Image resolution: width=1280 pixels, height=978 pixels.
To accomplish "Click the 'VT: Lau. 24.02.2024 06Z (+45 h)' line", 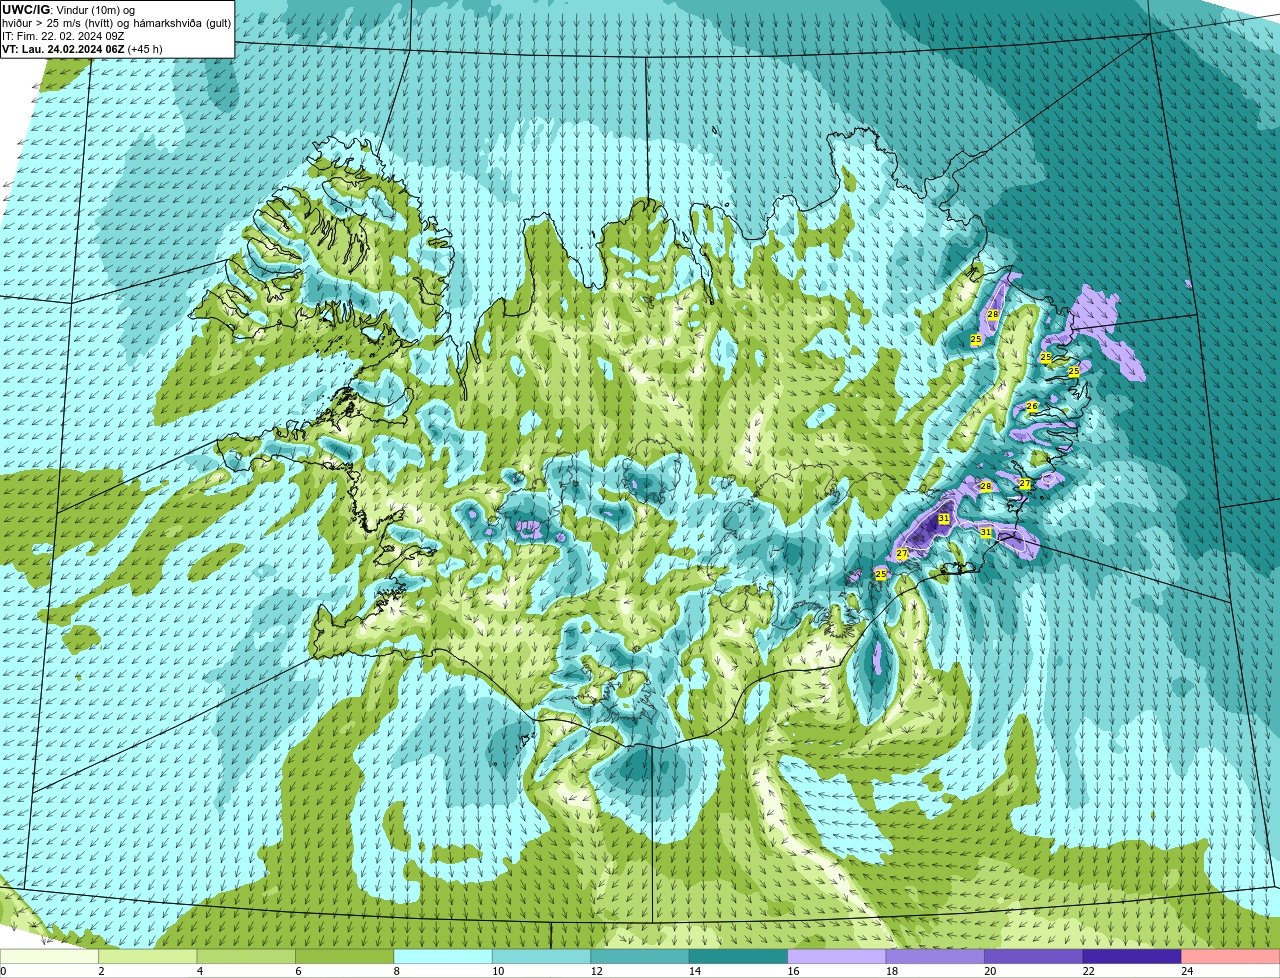I will coord(82,48).
